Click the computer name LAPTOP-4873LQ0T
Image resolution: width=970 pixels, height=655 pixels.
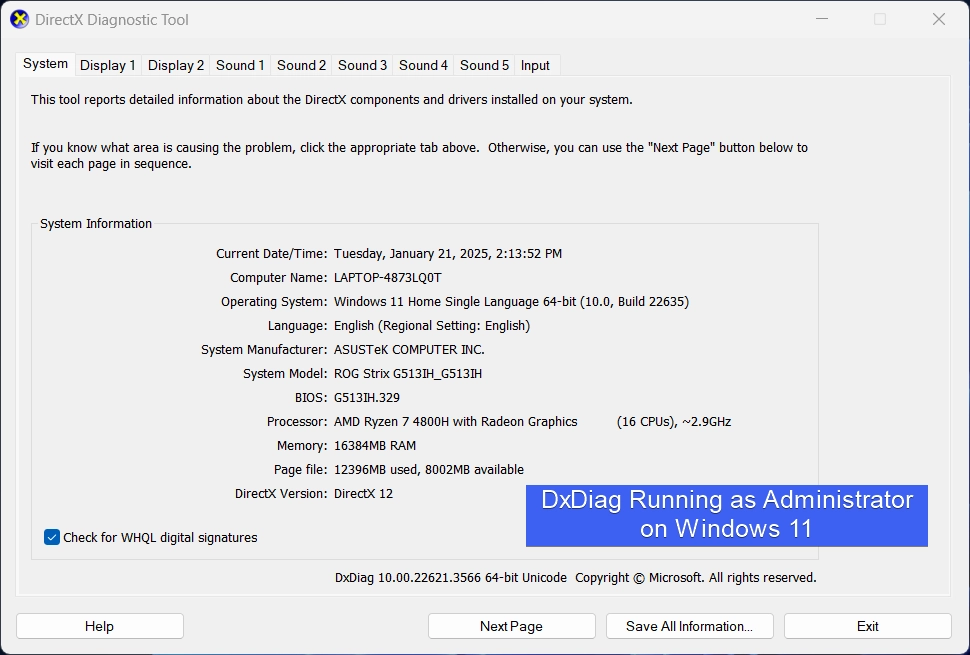[x=388, y=278]
